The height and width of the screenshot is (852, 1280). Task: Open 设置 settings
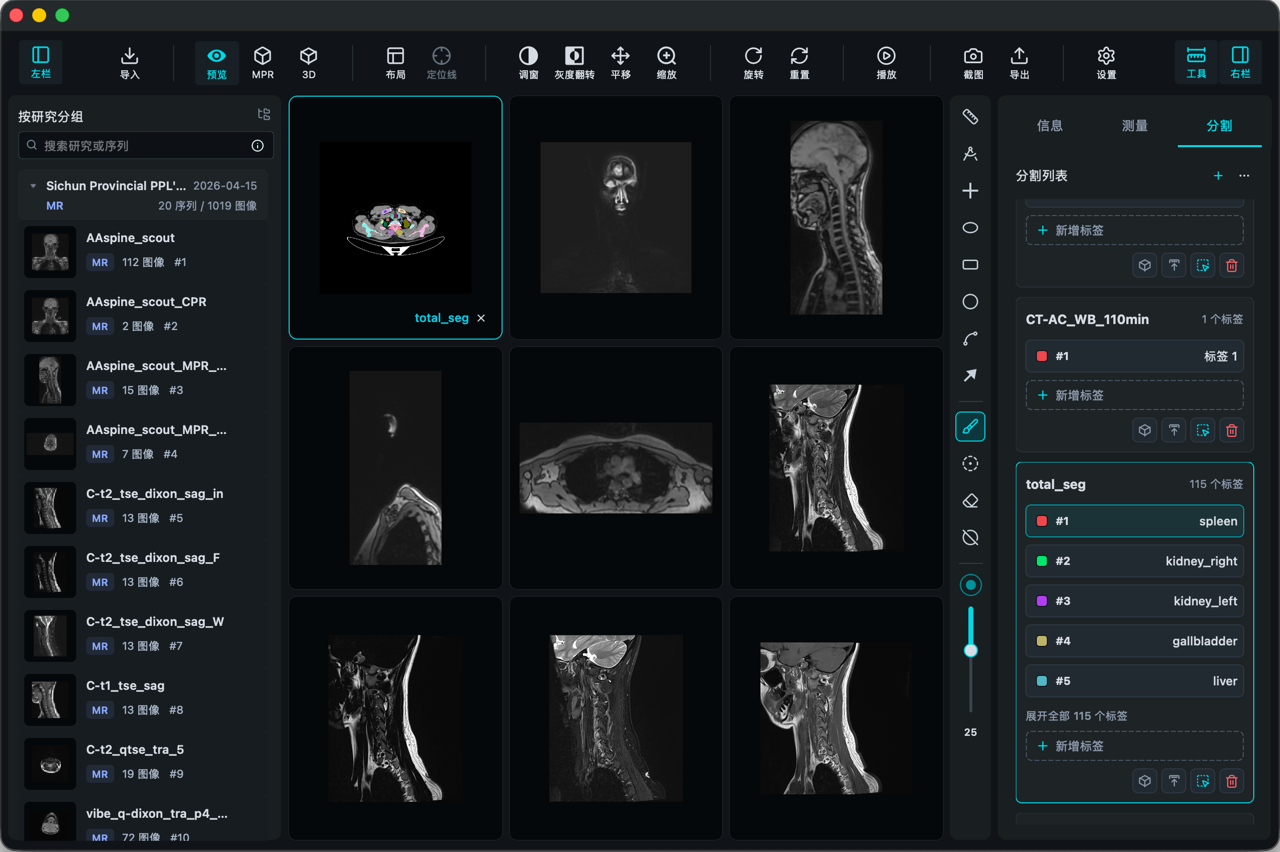[1106, 62]
